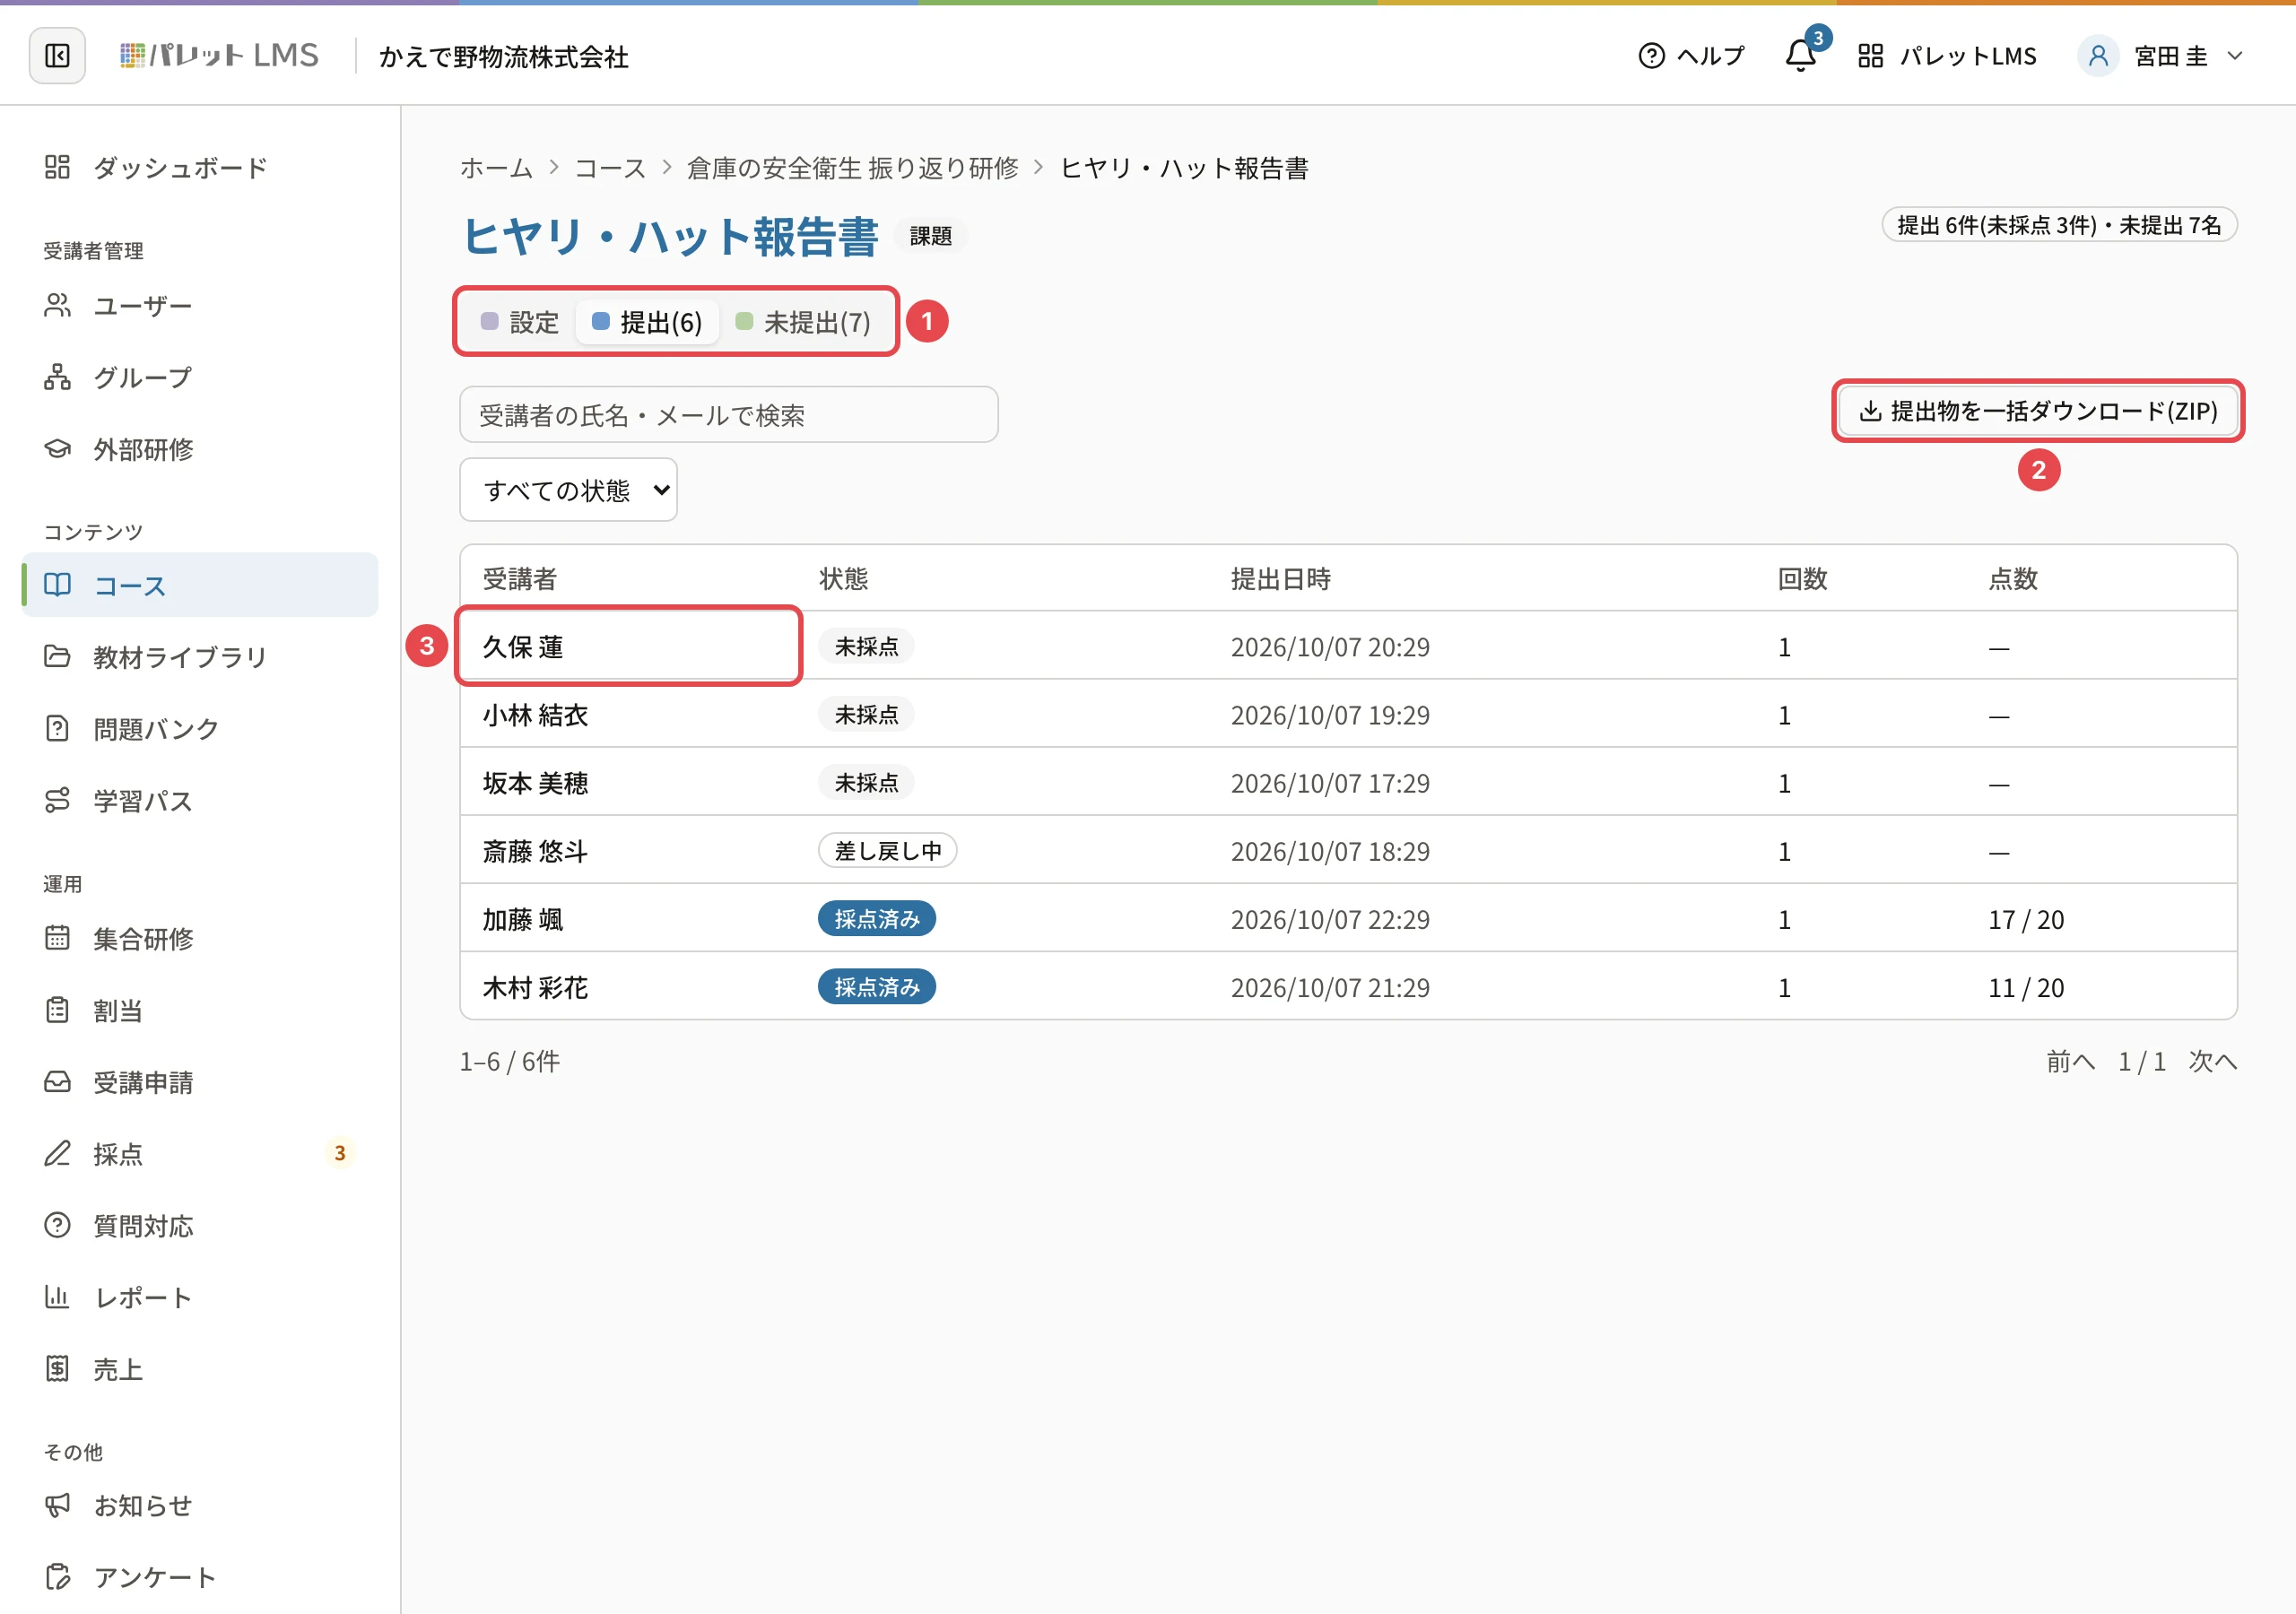2296x1614 pixels.
Task: Click the 11 / 20 score for 木村 彩花
Action: [x=2026, y=988]
